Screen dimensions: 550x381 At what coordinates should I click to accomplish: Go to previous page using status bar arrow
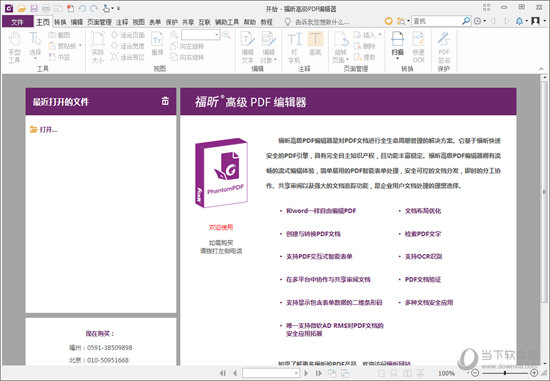click(x=235, y=373)
